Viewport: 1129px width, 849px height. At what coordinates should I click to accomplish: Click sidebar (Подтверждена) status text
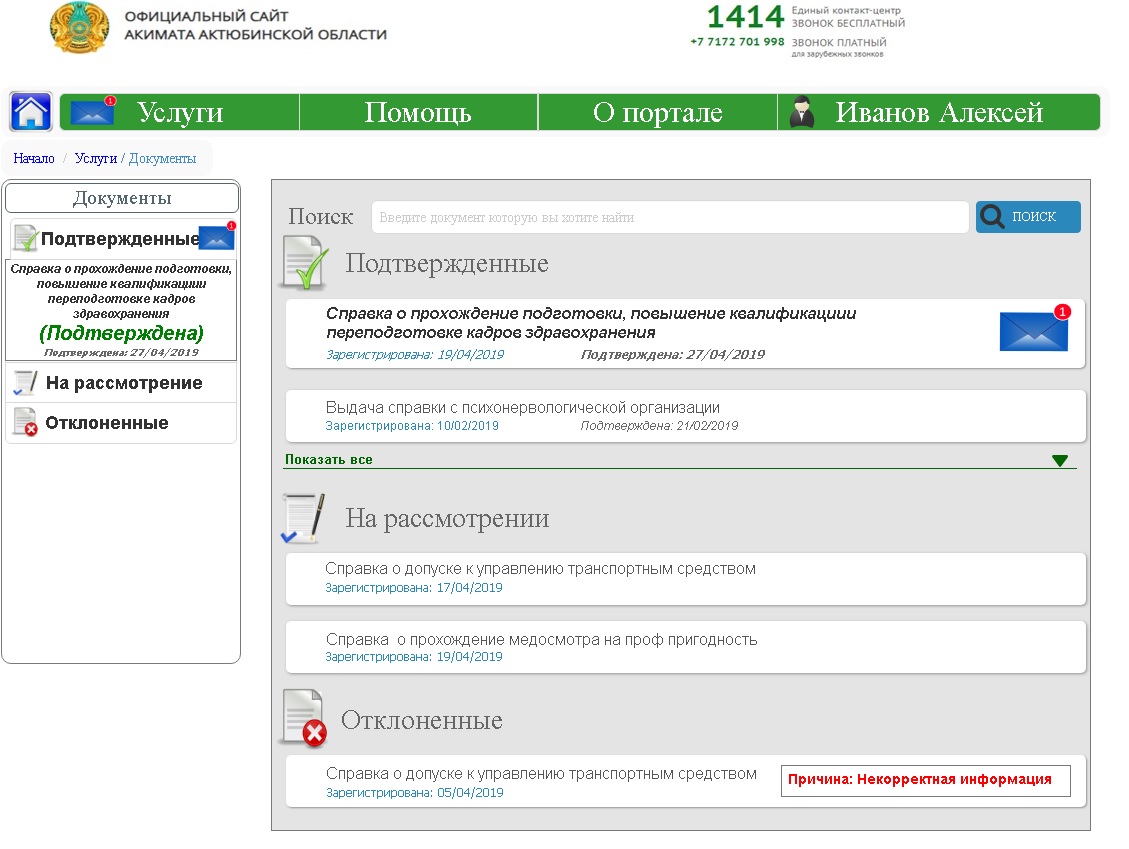click(x=121, y=333)
